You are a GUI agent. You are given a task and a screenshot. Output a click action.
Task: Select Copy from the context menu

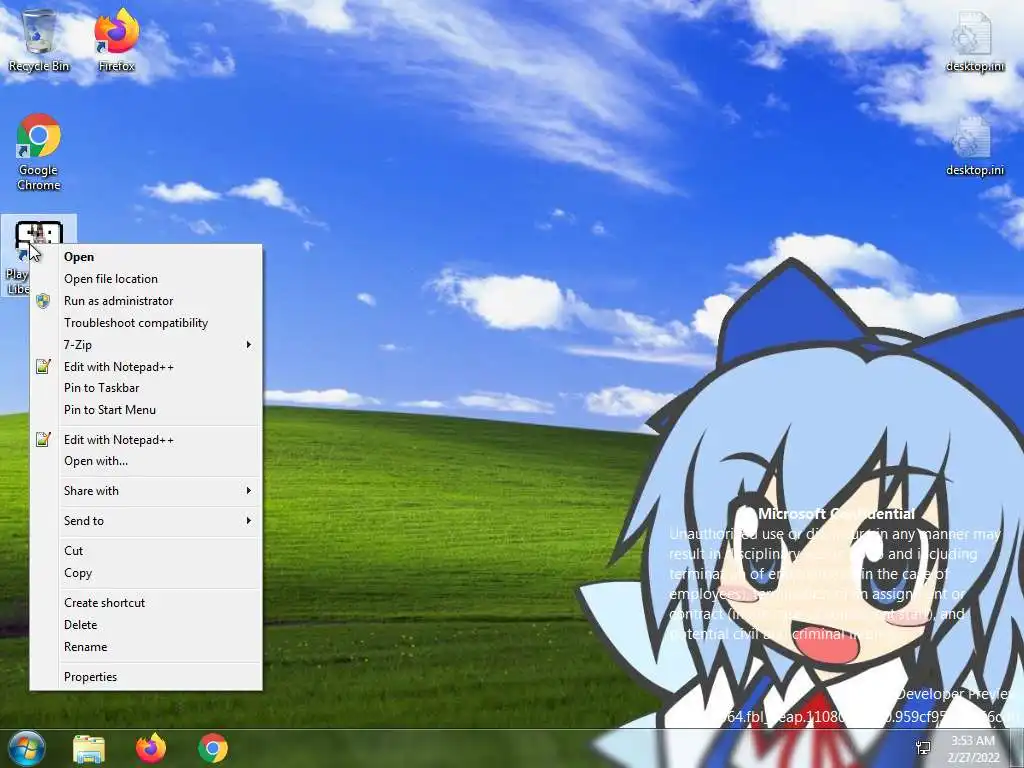pos(146,573)
